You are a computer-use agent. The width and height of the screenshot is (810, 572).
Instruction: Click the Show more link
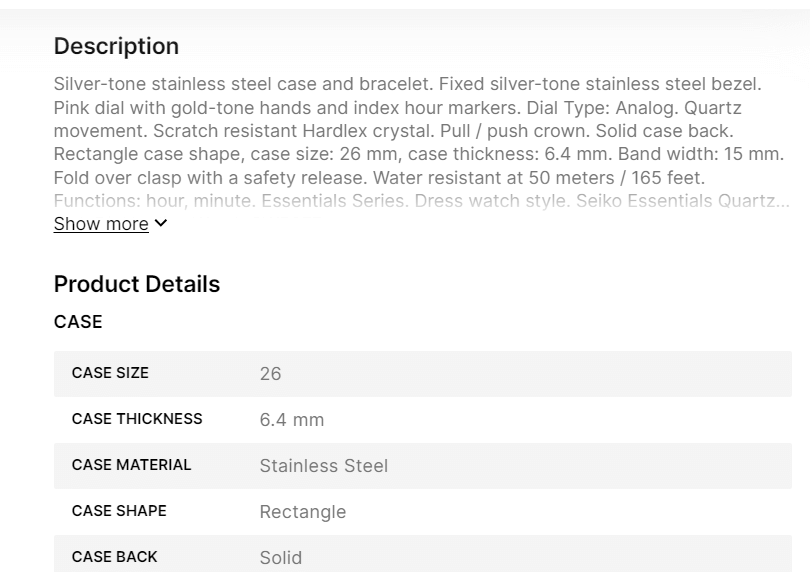tap(101, 224)
